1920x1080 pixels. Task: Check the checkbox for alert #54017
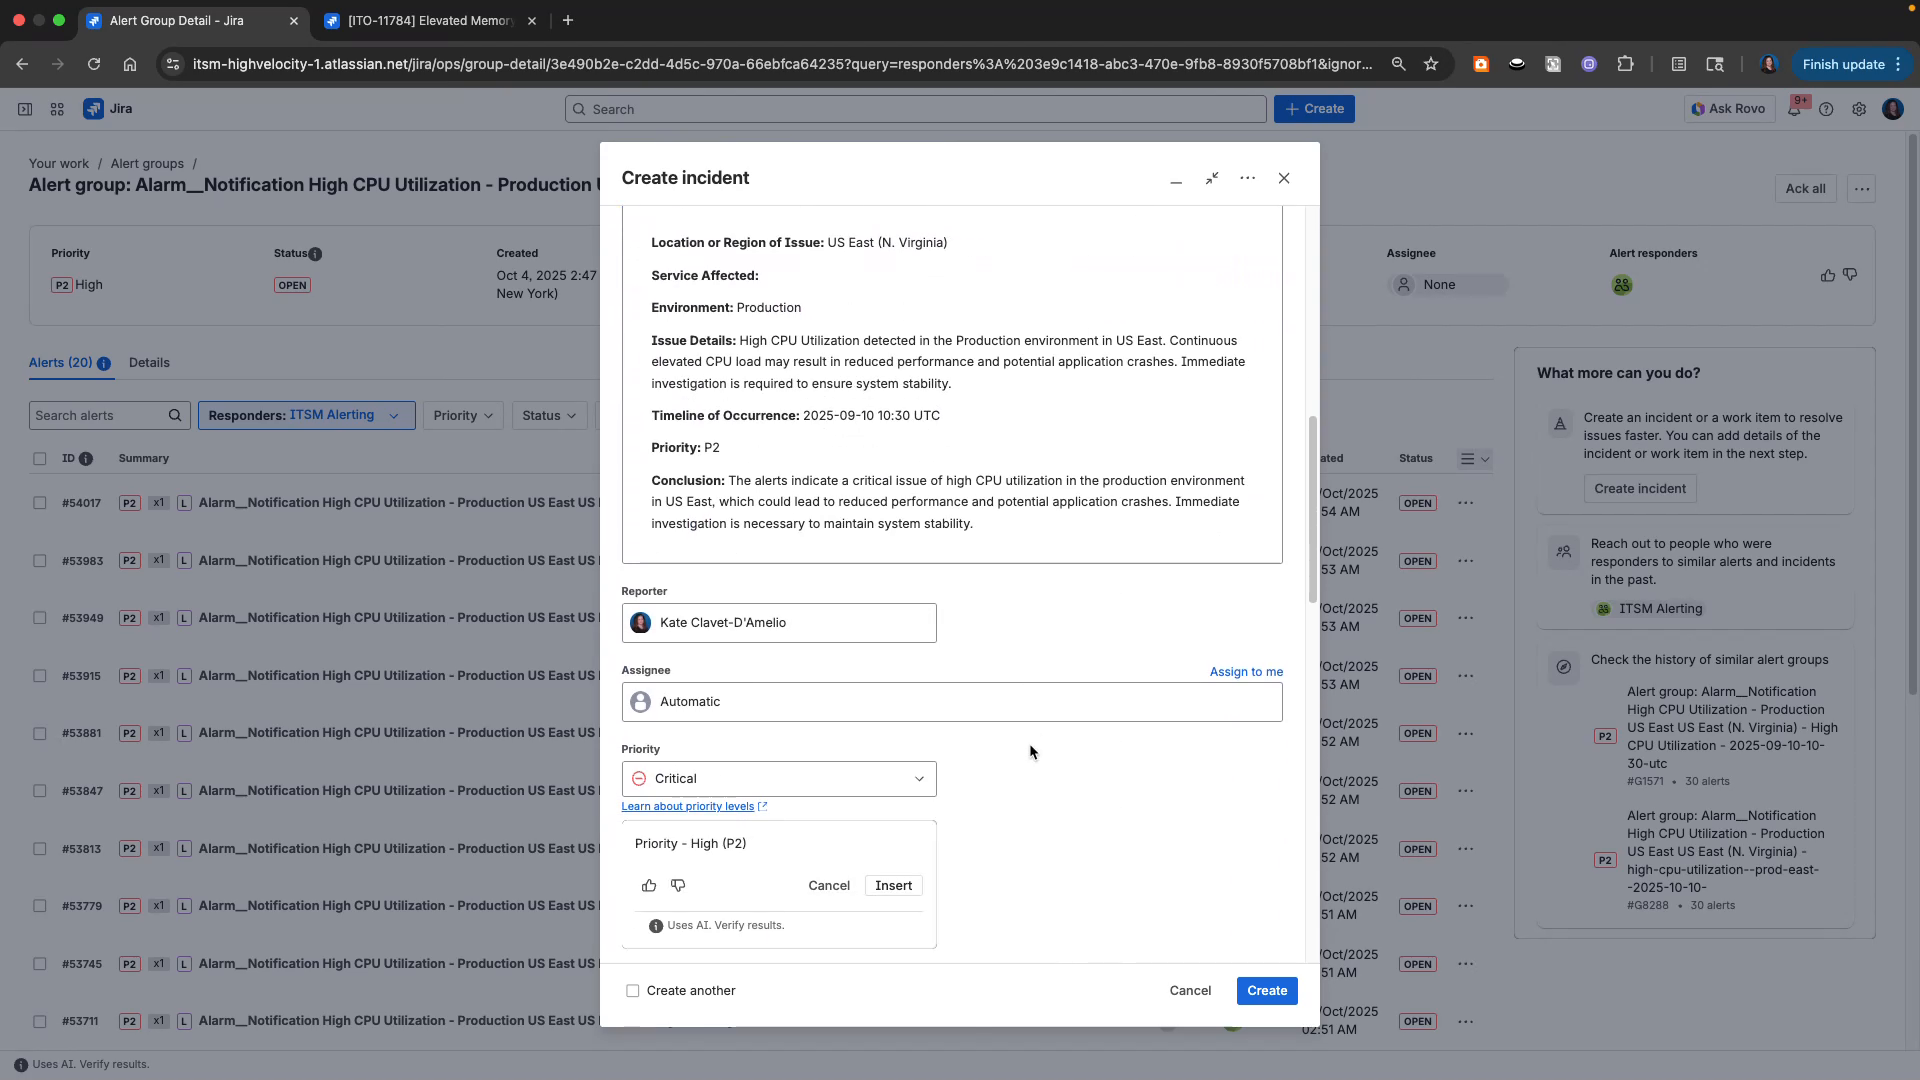pyautogui.click(x=40, y=503)
